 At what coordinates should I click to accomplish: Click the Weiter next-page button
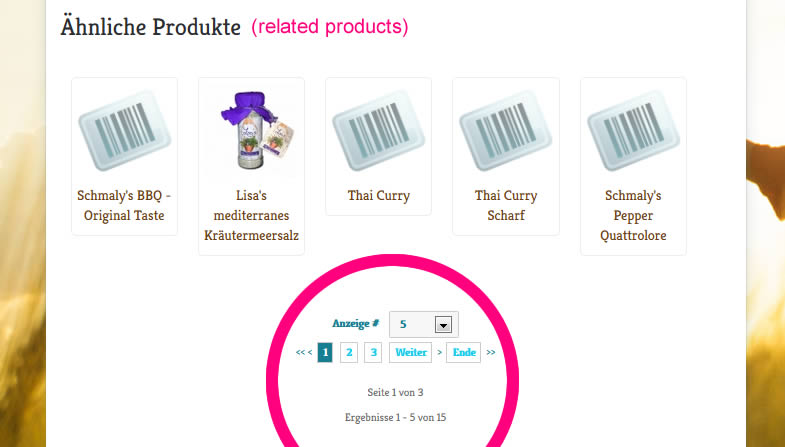pyautogui.click(x=411, y=352)
